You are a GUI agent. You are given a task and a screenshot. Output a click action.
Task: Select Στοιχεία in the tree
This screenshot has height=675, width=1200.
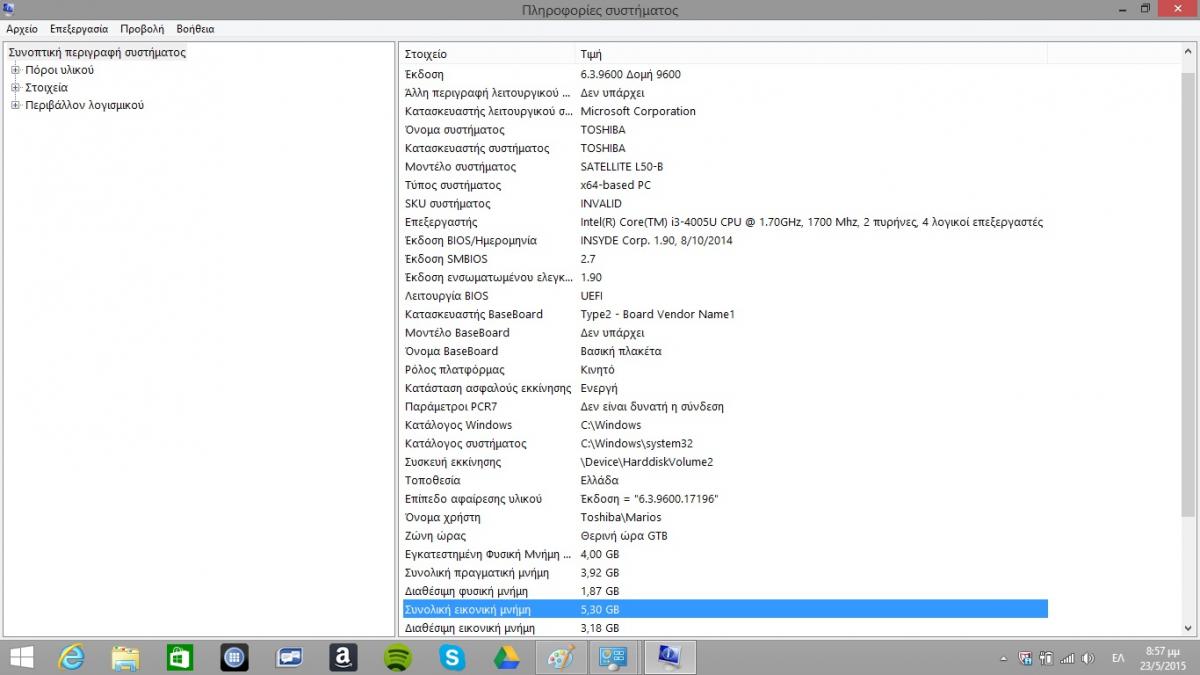tap(46, 87)
